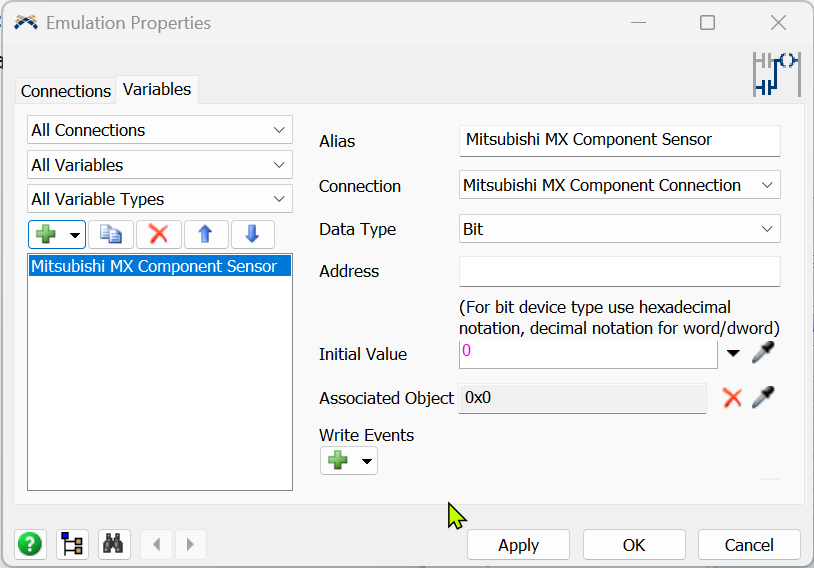Open the All Variable Types dropdown
This screenshot has width=814, height=568.
[x=160, y=199]
